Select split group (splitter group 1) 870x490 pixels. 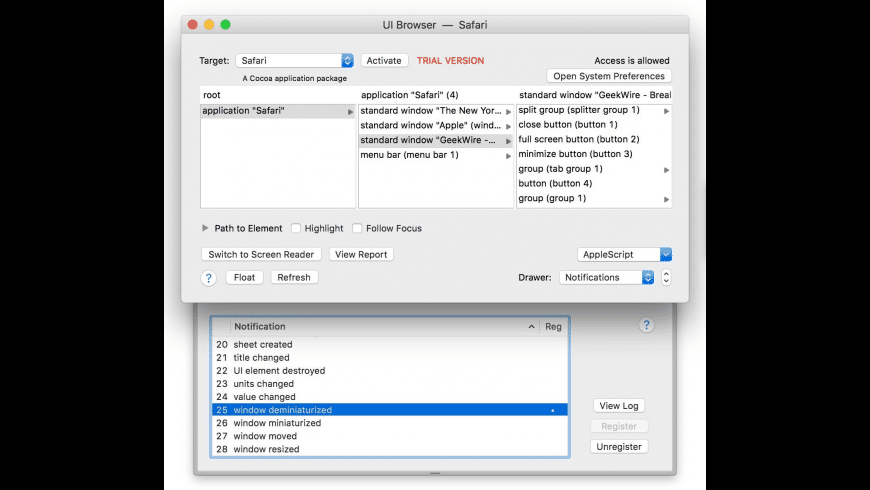(594, 110)
